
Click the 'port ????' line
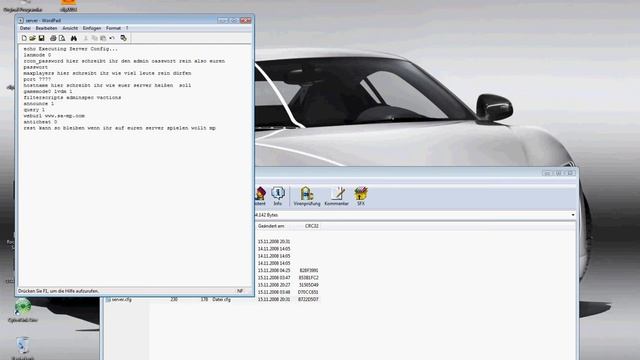point(37,80)
